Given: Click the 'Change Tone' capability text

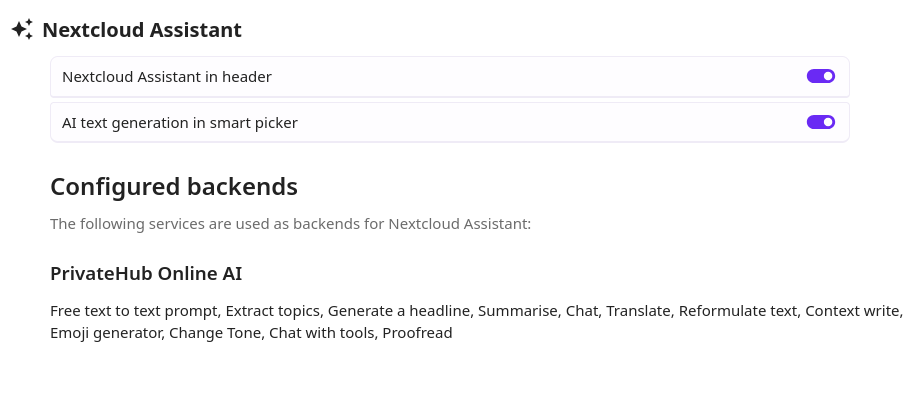Looking at the screenshot, I should (214, 333).
